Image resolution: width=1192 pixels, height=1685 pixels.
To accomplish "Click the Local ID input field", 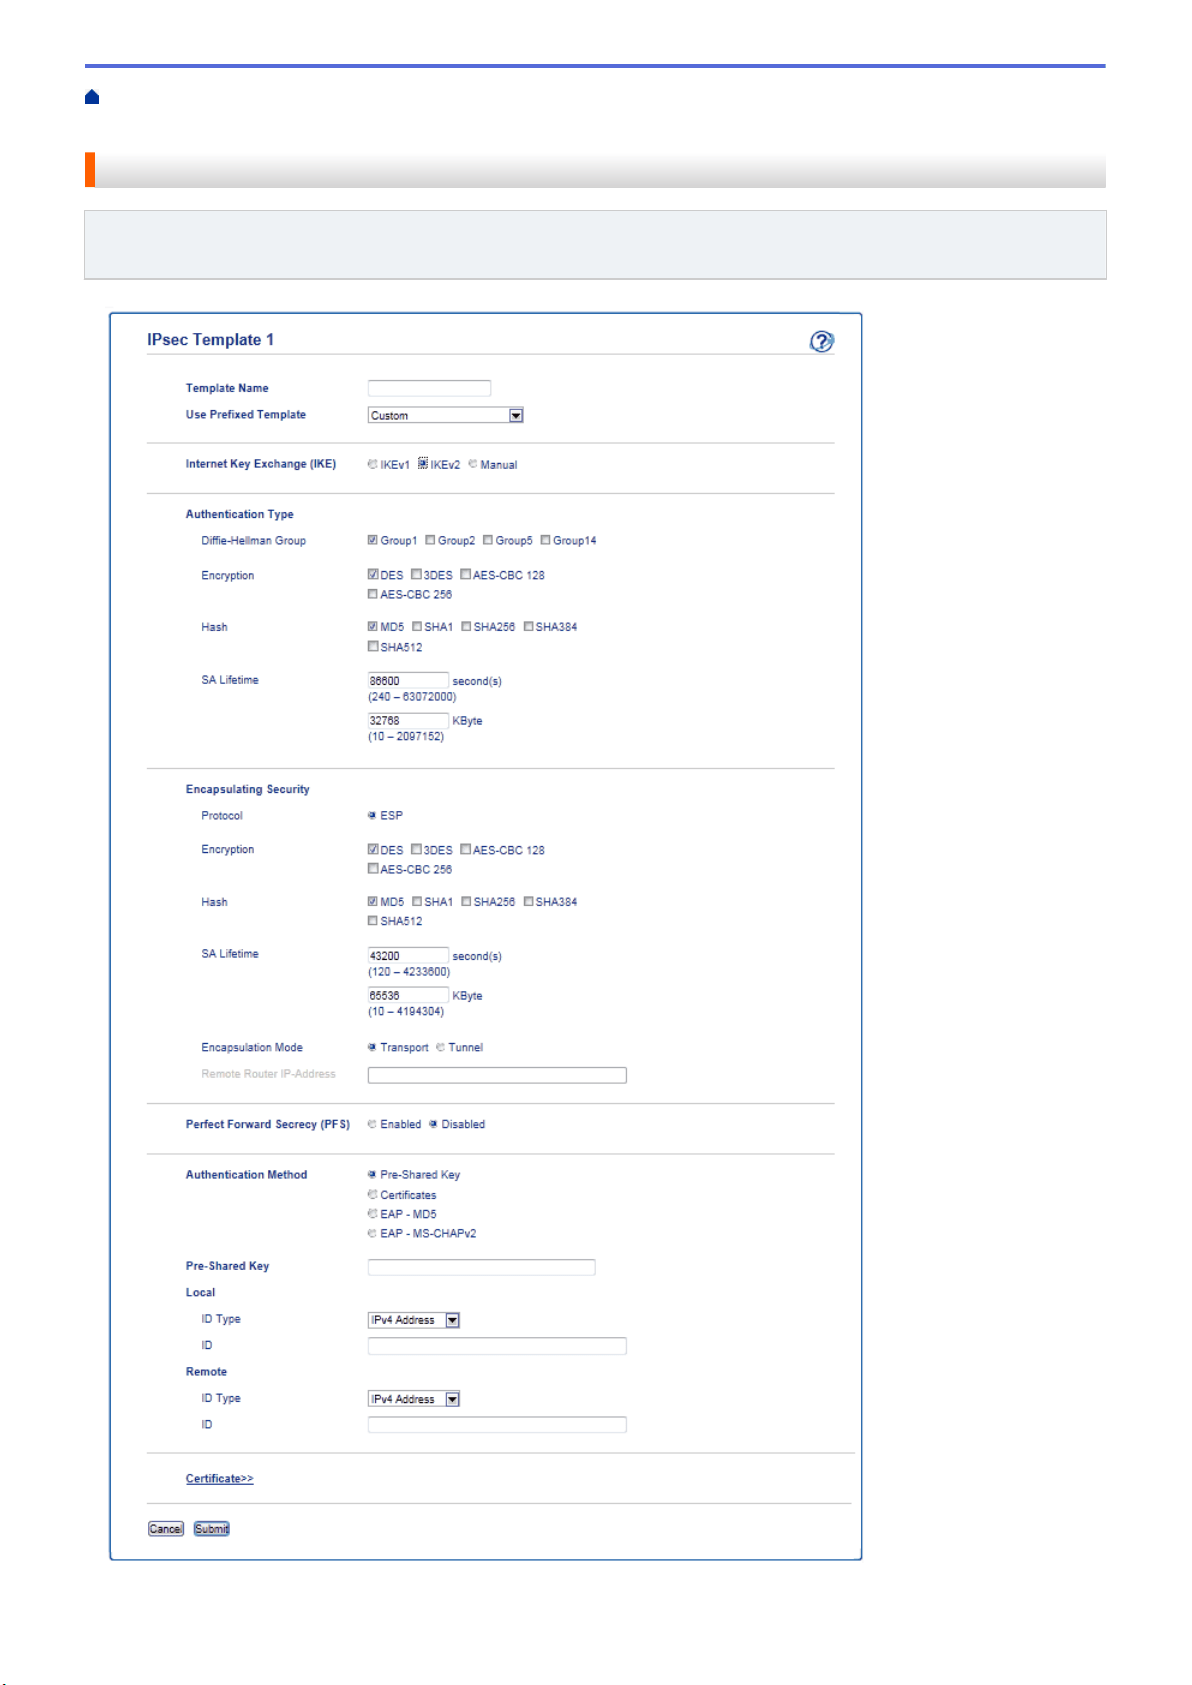I will pos(497,1346).
